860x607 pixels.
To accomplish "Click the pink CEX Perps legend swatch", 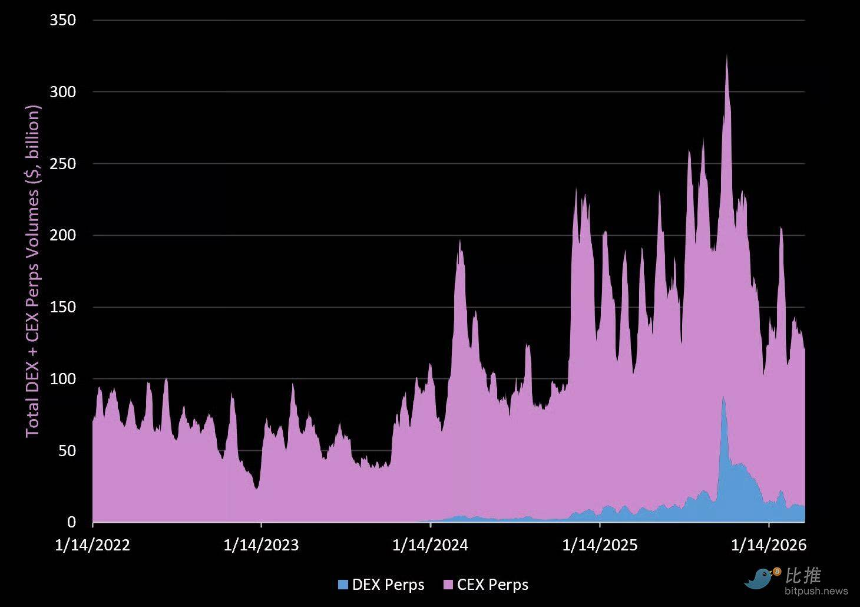I will [x=447, y=584].
